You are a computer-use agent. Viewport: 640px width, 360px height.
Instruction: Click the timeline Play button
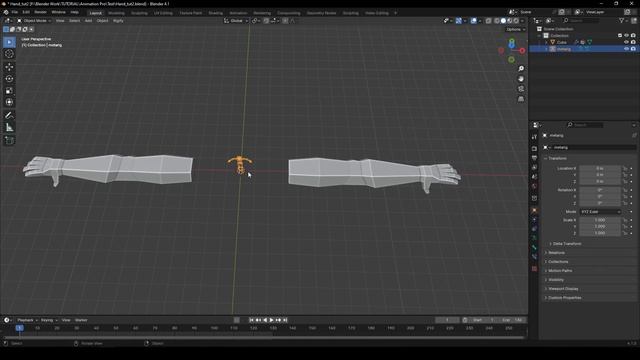271,320
